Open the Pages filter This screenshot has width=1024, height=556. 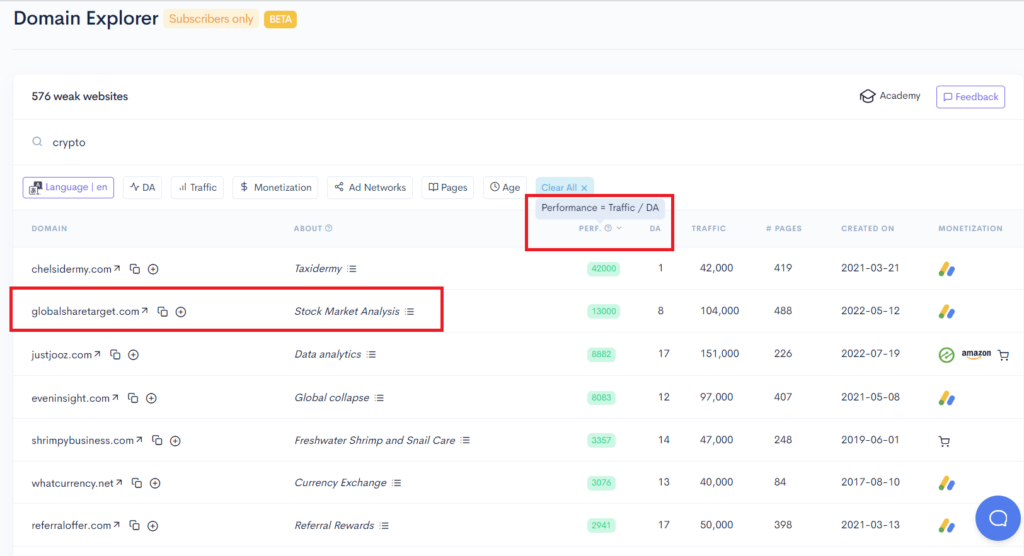(448, 188)
